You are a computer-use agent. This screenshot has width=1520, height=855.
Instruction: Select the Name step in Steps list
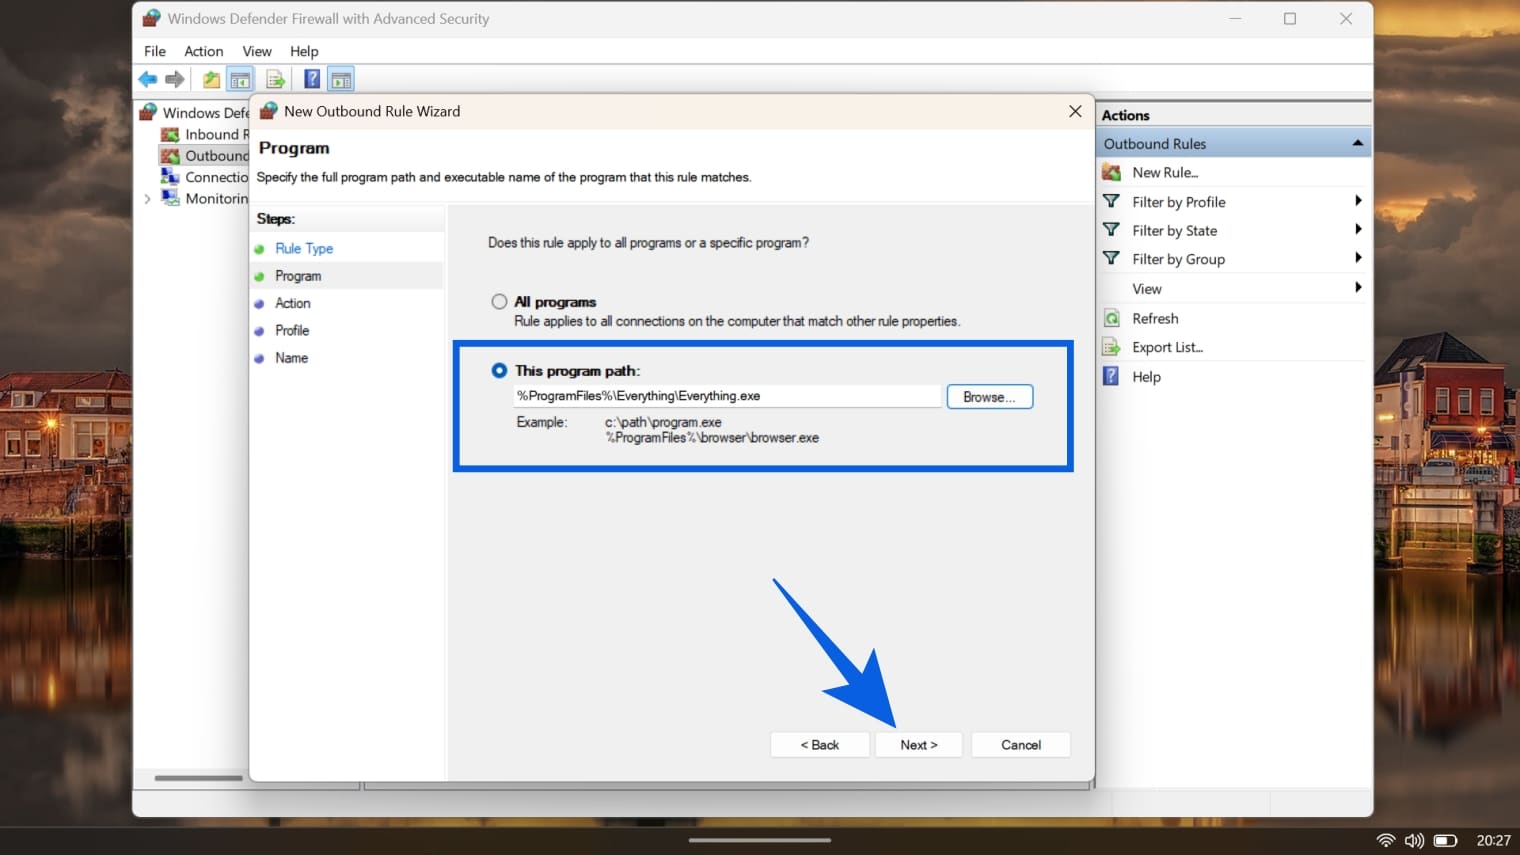click(x=291, y=357)
